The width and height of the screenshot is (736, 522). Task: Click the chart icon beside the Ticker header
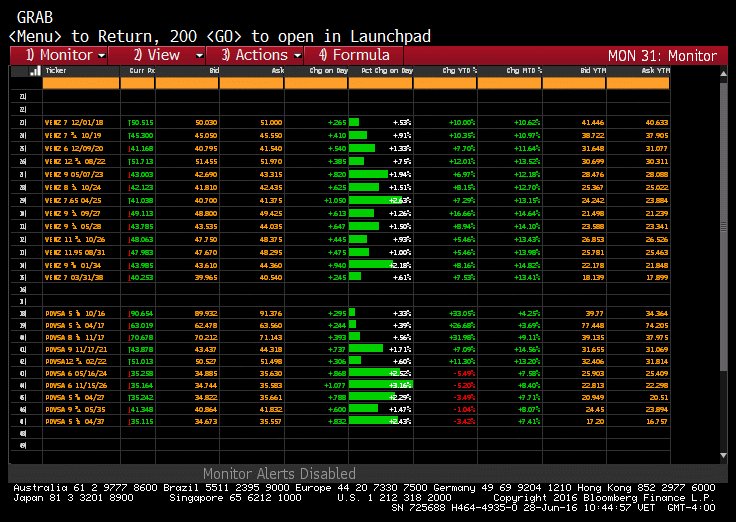(x=35, y=71)
